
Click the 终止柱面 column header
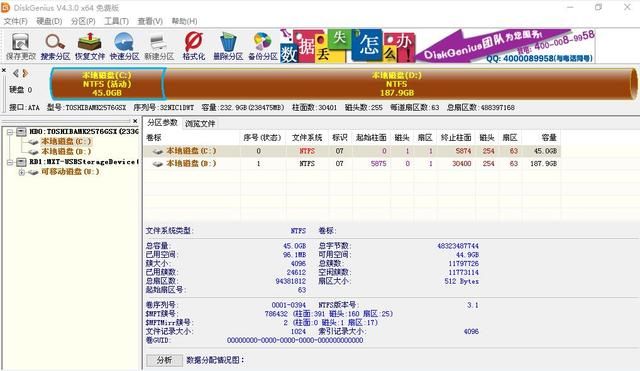pyautogui.click(x=456, y=138)
